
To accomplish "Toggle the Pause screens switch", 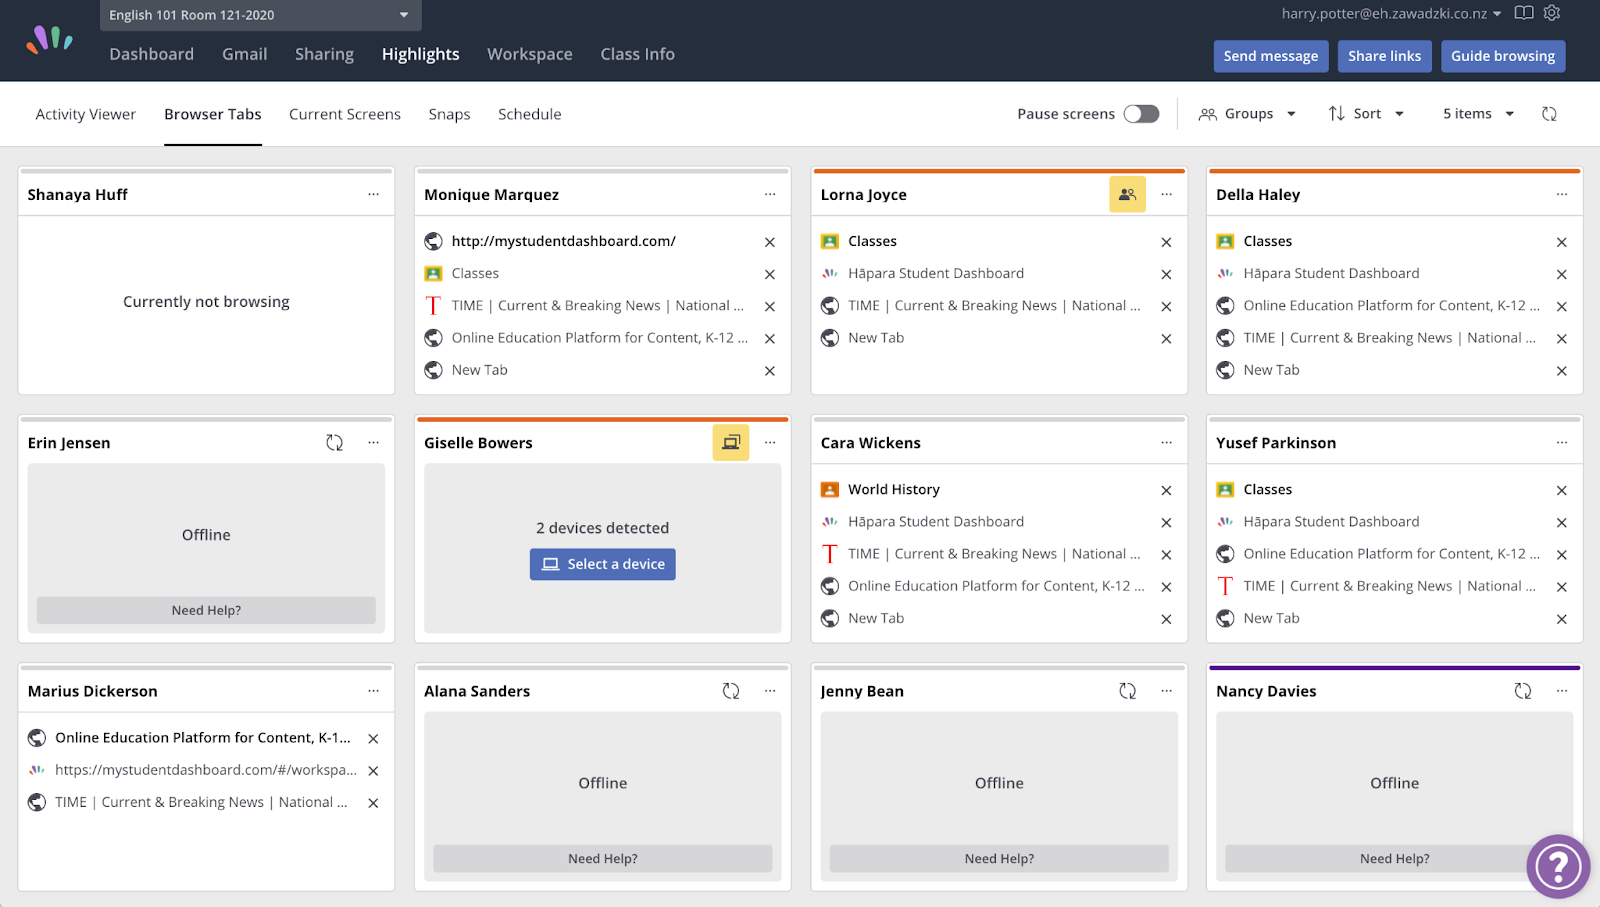I will point(1141,114).
